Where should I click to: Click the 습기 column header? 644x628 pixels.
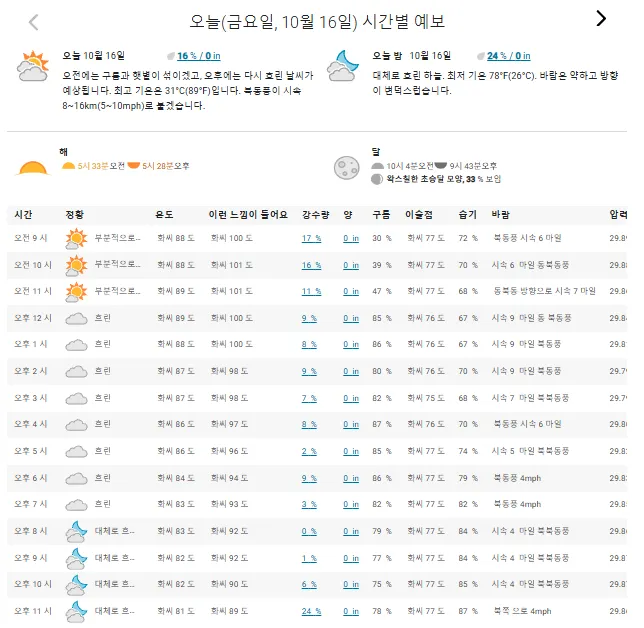(x=467, y=214)
